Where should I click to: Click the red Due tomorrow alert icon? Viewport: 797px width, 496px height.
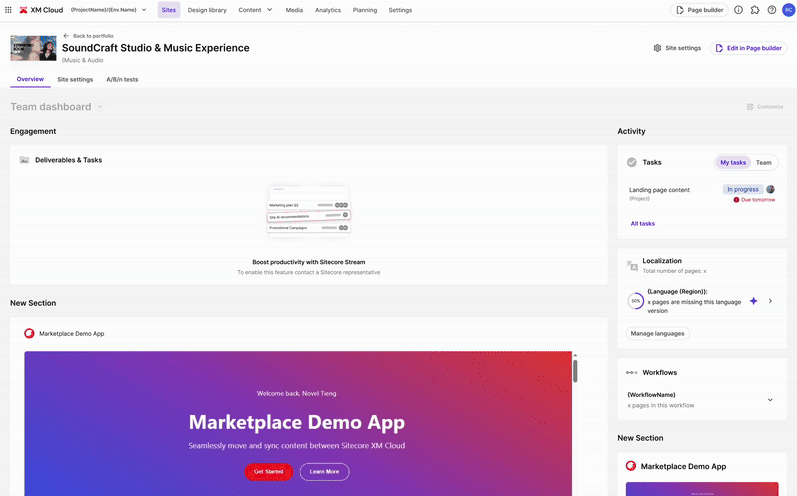point(736,200)
